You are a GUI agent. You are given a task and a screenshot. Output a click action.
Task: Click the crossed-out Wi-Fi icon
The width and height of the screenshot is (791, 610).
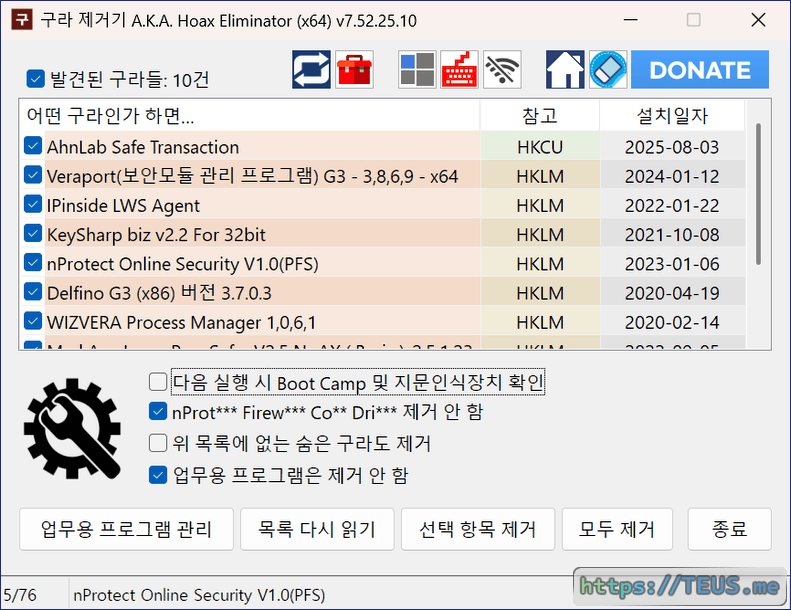(502, 70)
